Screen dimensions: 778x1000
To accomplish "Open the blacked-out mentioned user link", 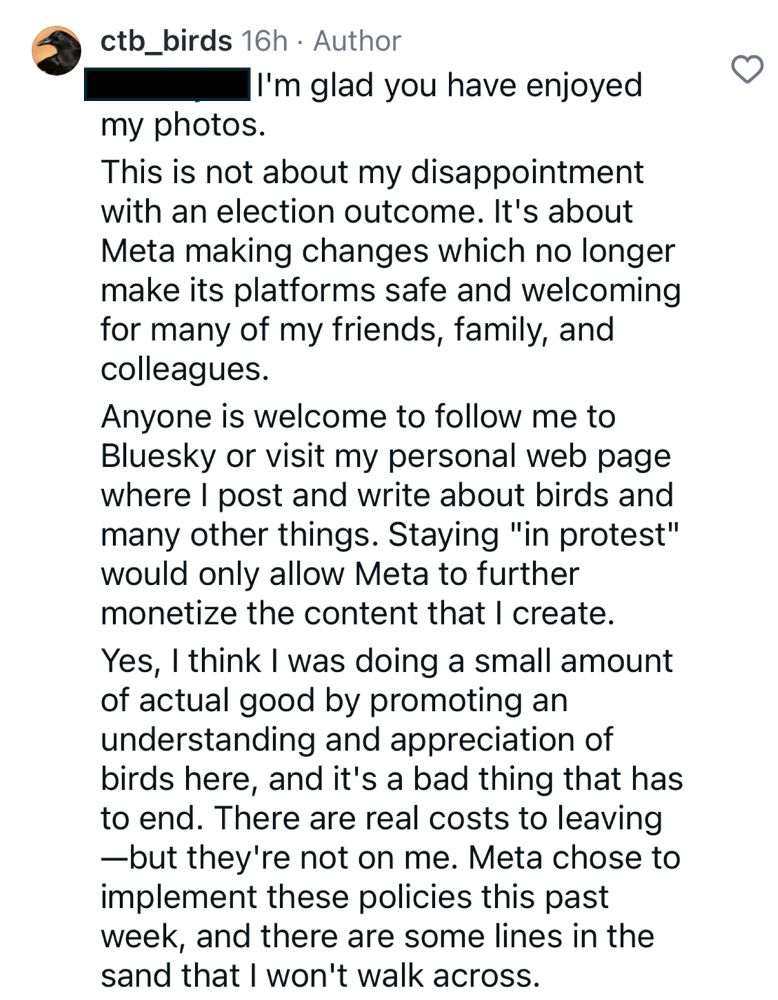I will [167, 84].
